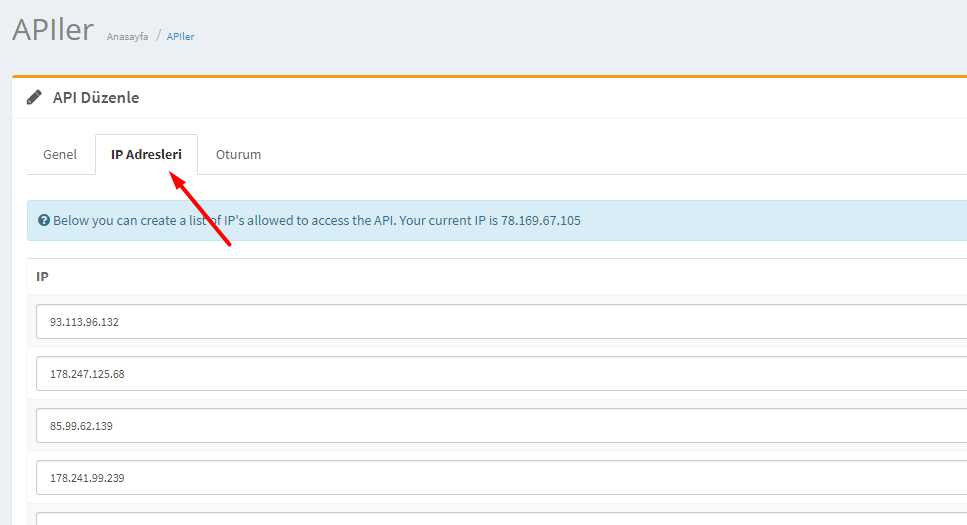967x525 pixels.
Task: Click the API Düzenle panel title
Action: pyautogui.click(x=96, y=97)
